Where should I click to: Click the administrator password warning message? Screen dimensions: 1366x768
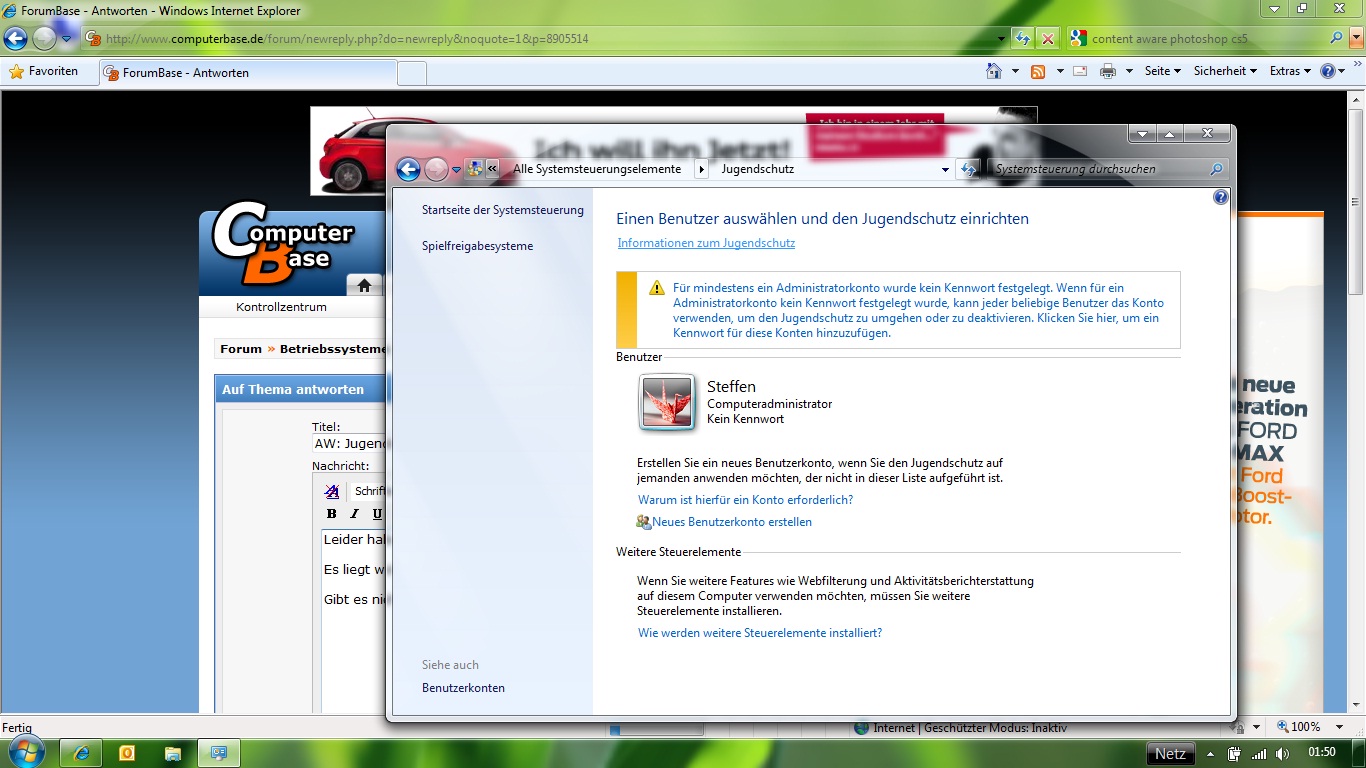click(x=917, y=310)
